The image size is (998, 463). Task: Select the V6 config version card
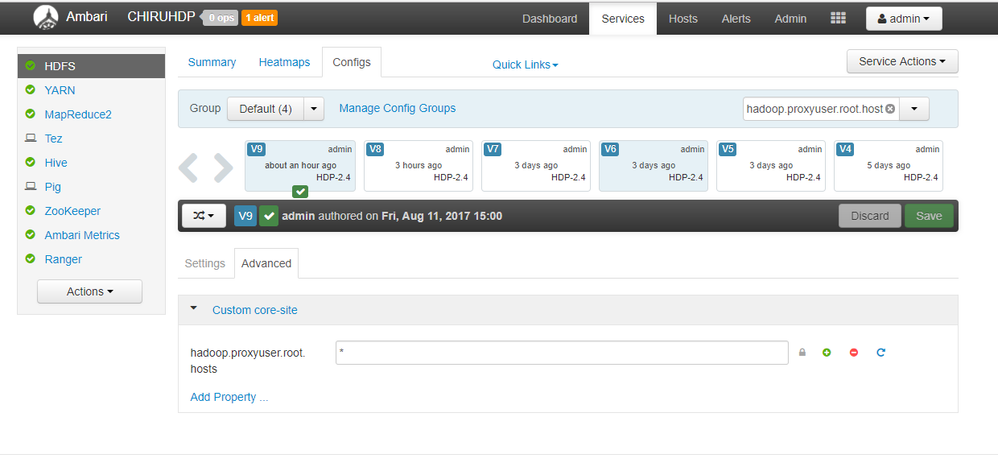tap(653, 166)
